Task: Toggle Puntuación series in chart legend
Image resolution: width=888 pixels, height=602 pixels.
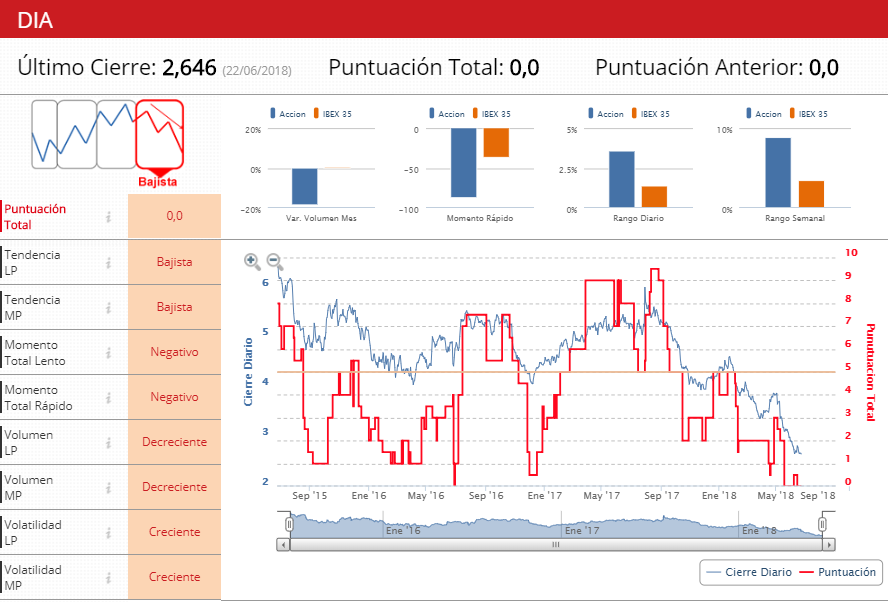Action: pos(838,572)
